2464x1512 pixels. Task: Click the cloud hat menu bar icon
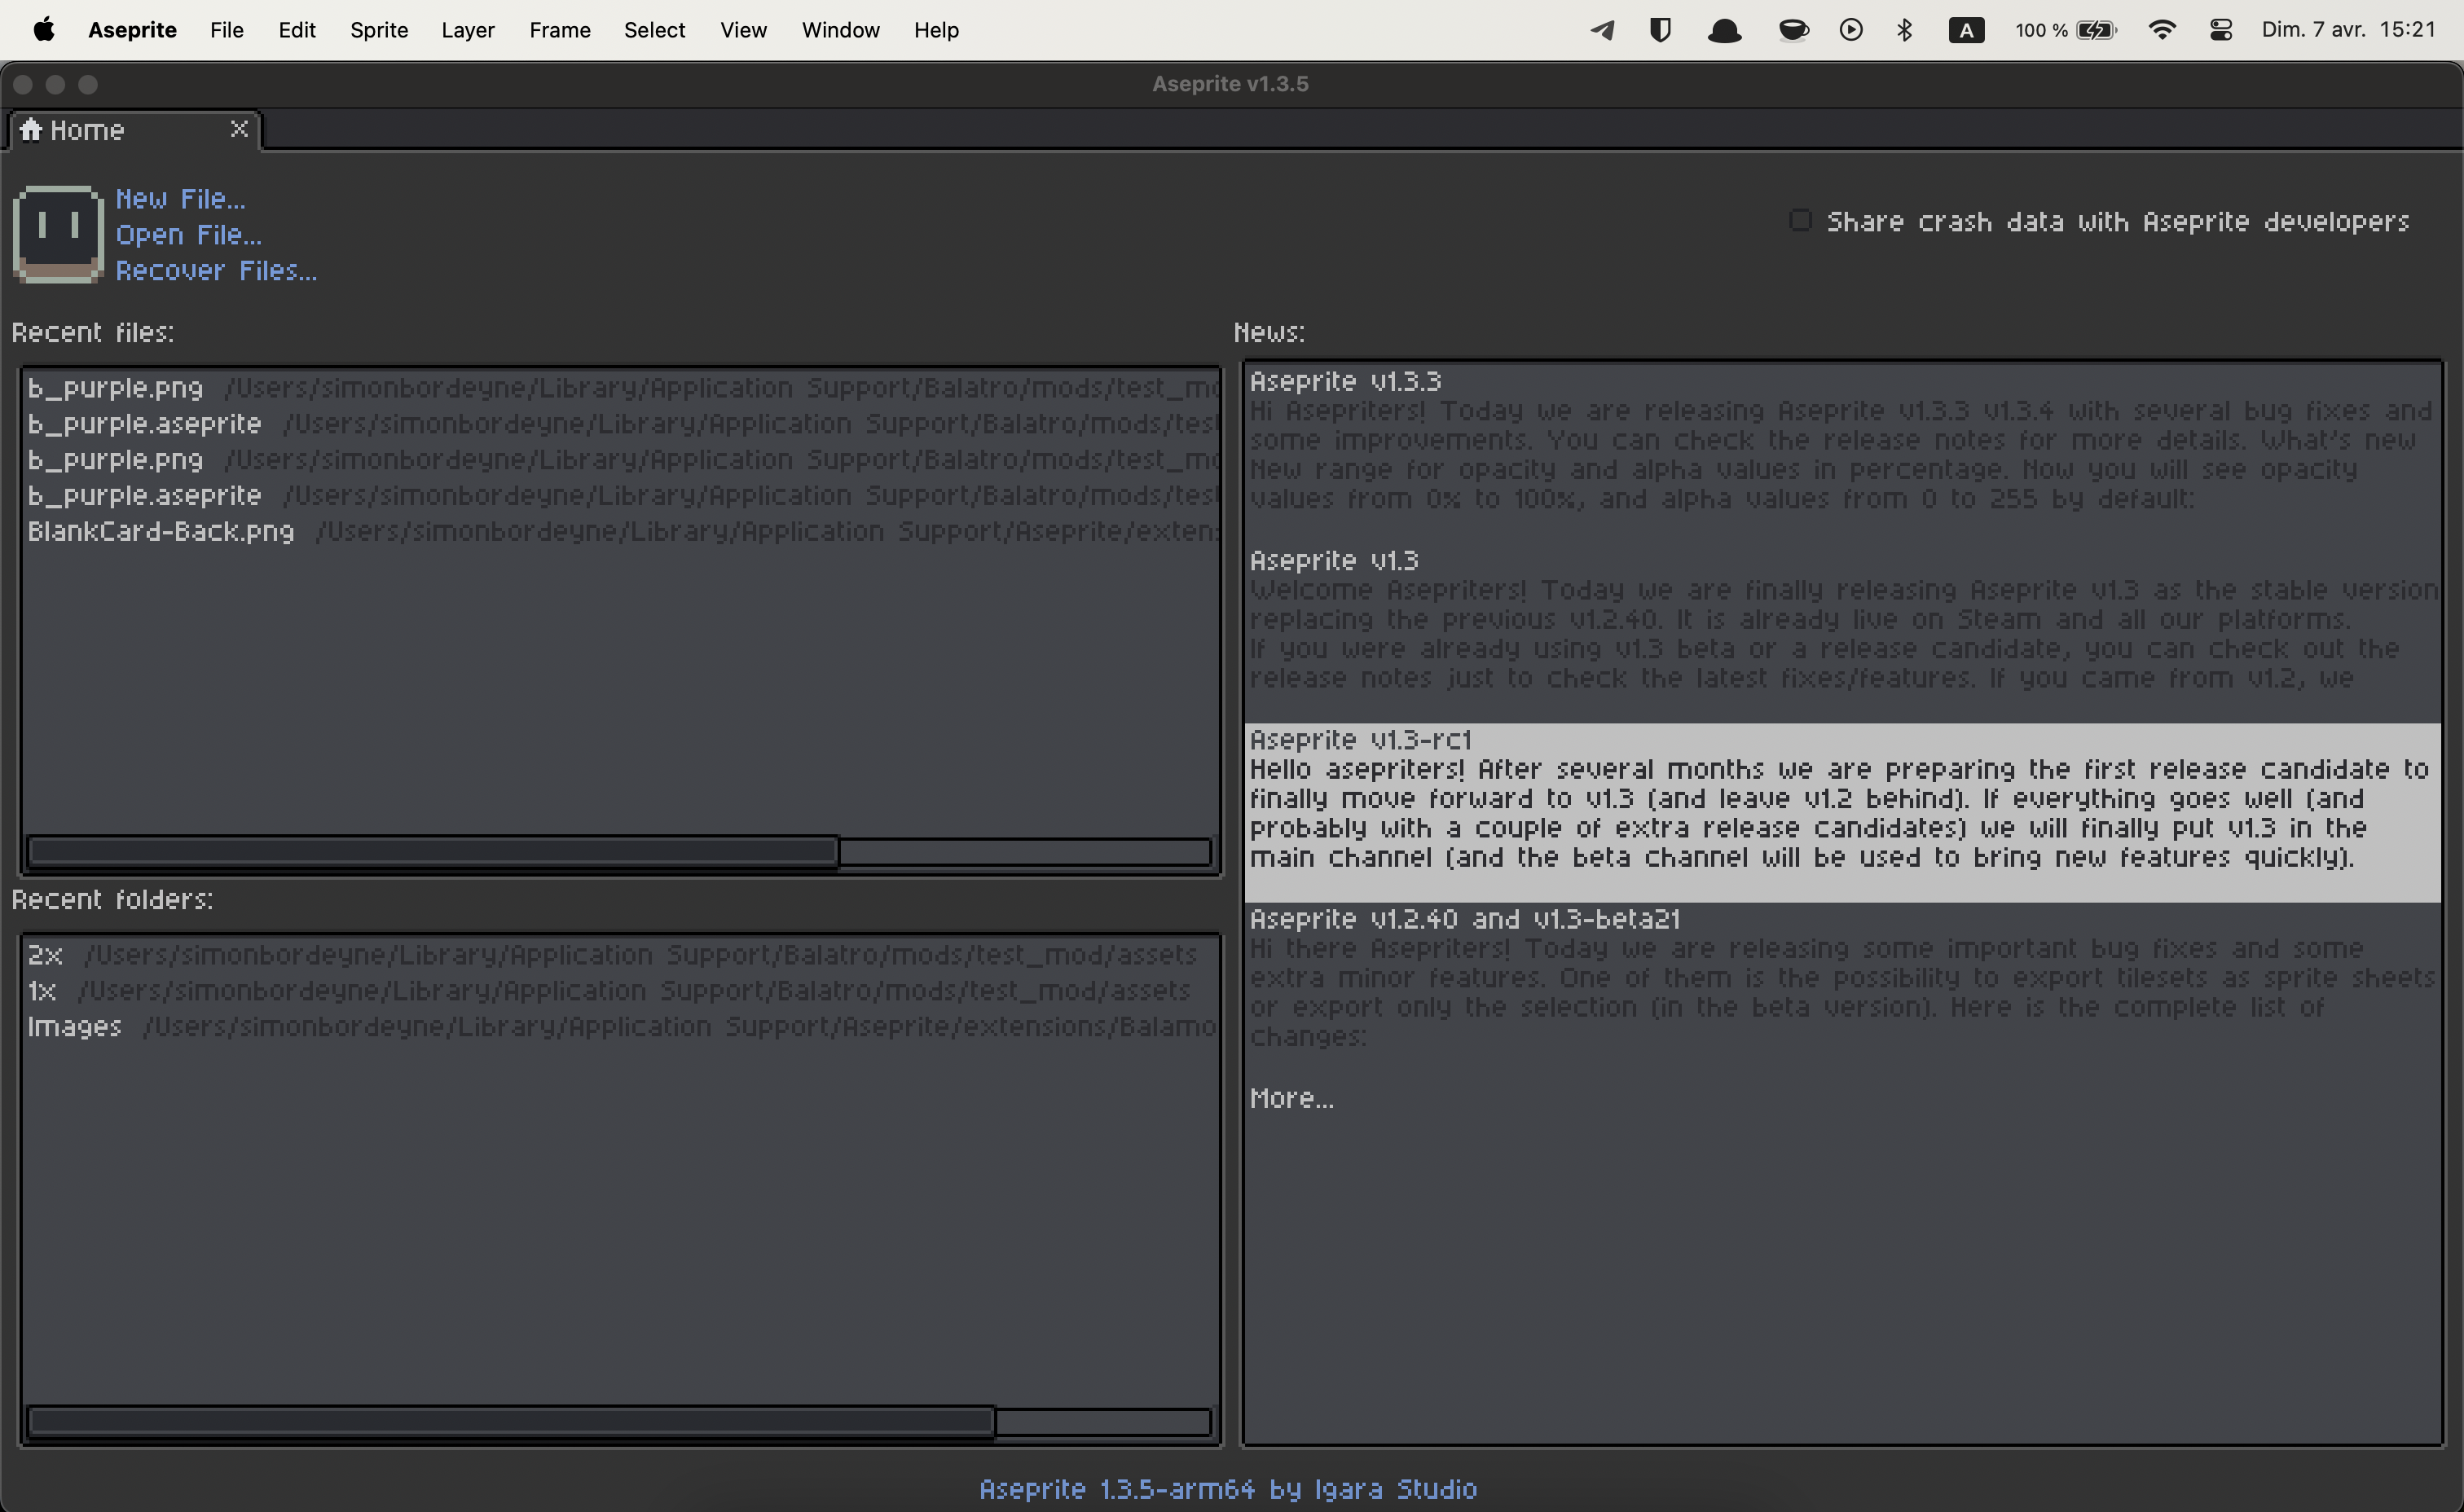(1724, 31)
